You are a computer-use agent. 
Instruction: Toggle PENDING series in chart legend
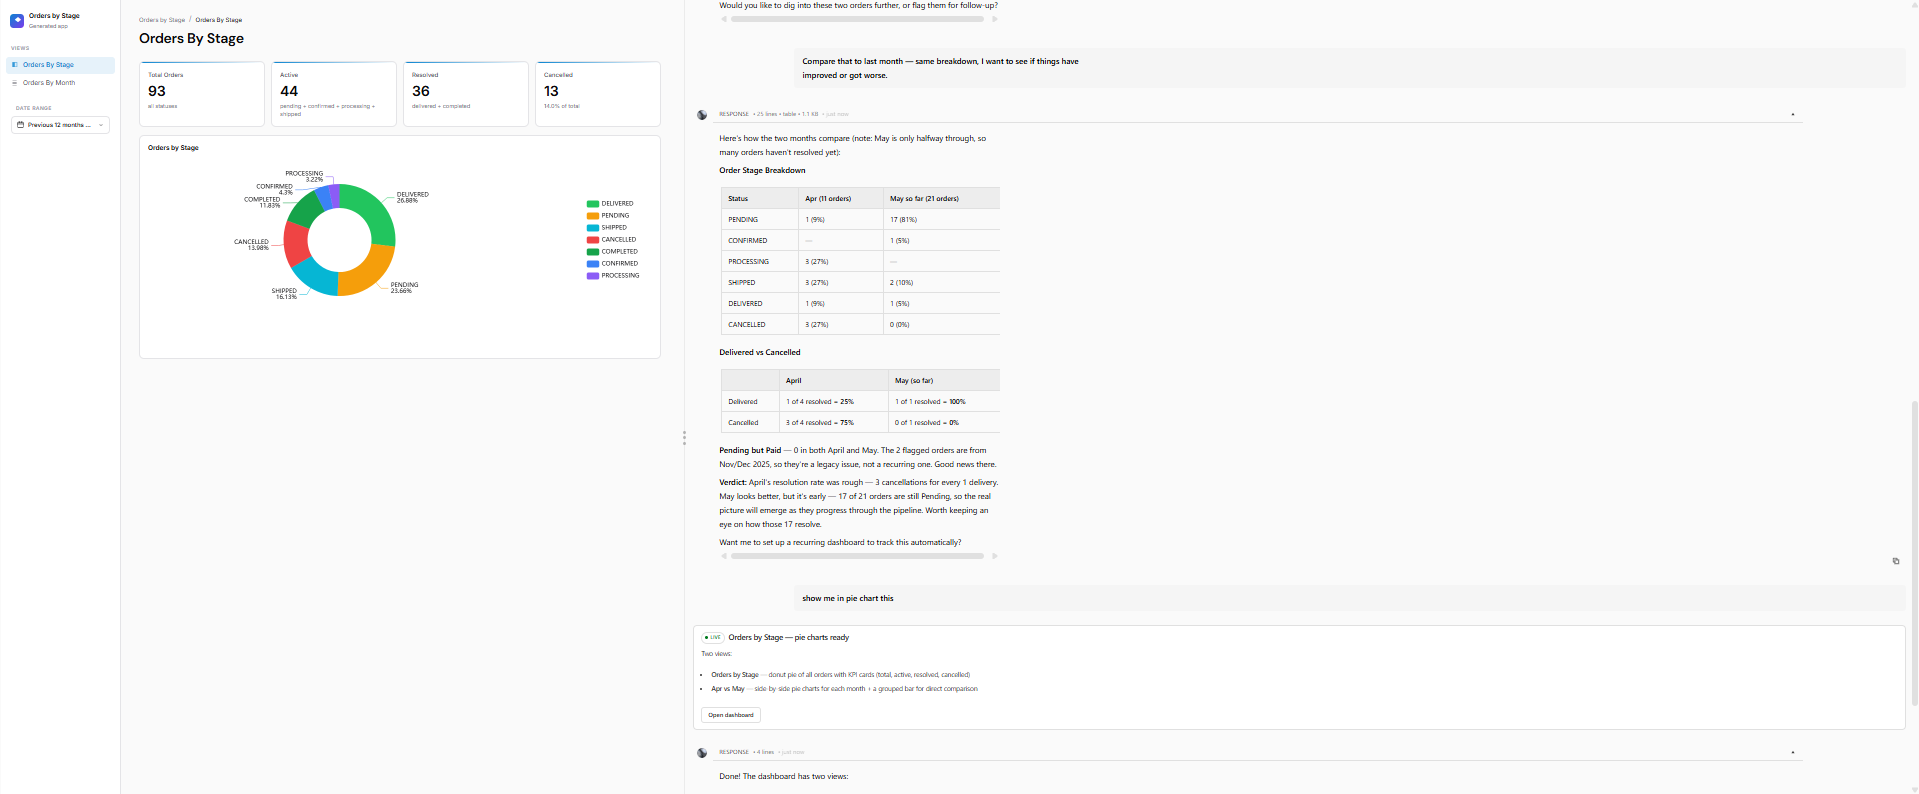coord(608,216)
